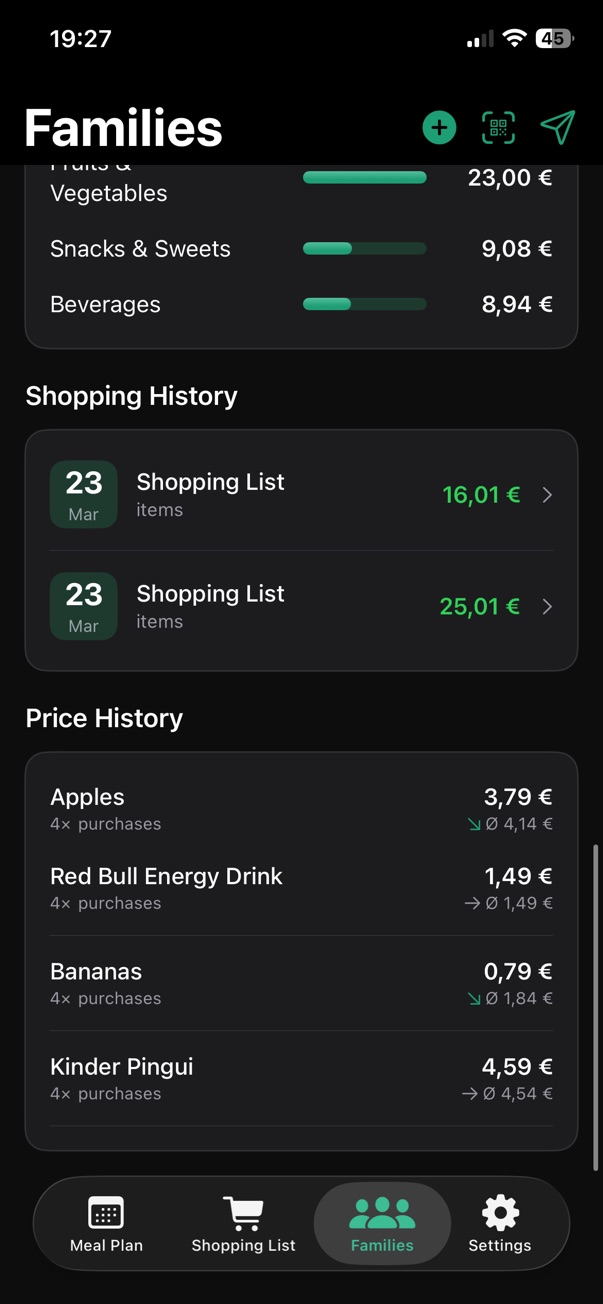
Task: Tap the battery indicator in status bar
Action: (x=554, y=39)
